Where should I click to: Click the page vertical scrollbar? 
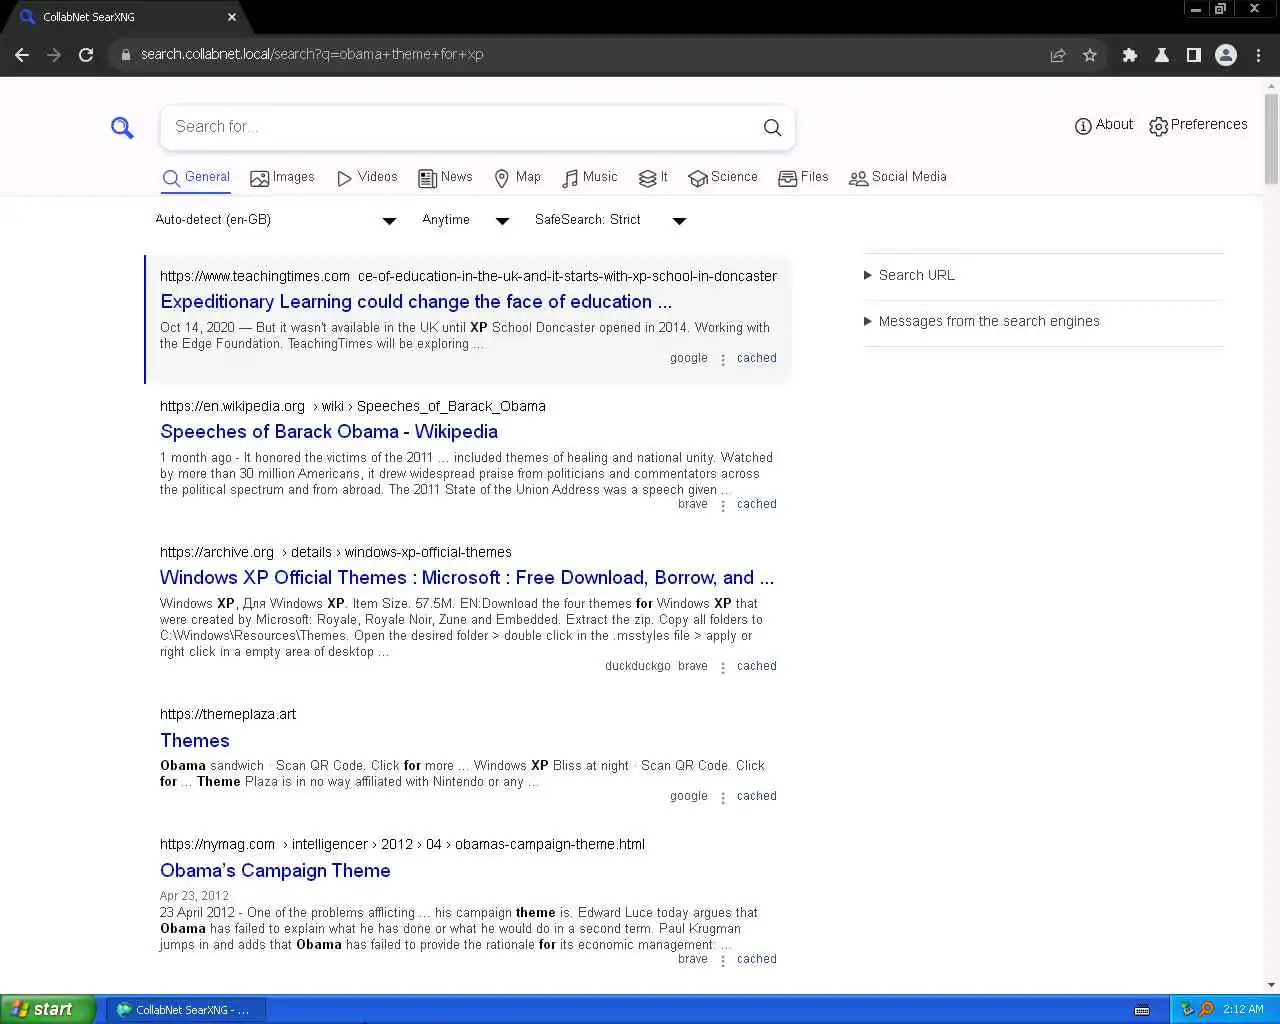(1271, 140)
